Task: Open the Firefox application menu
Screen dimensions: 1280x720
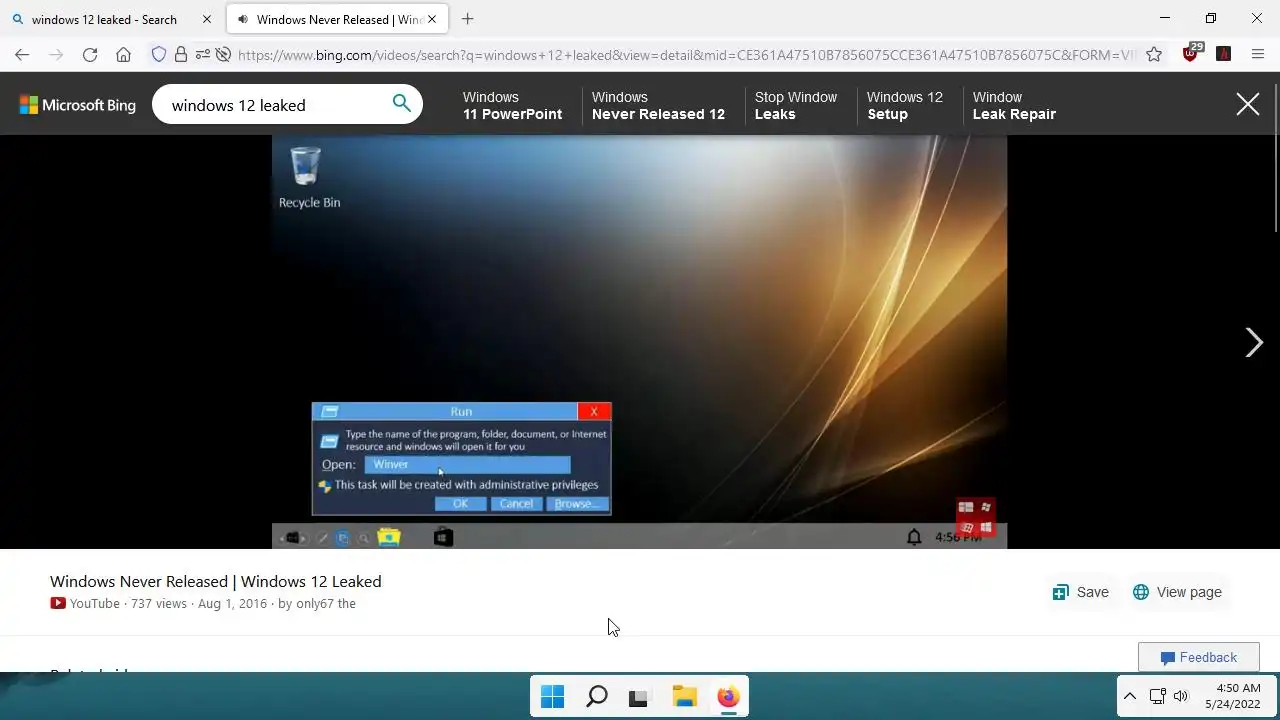Action: pyautogui.click(x=1258, y=55)
